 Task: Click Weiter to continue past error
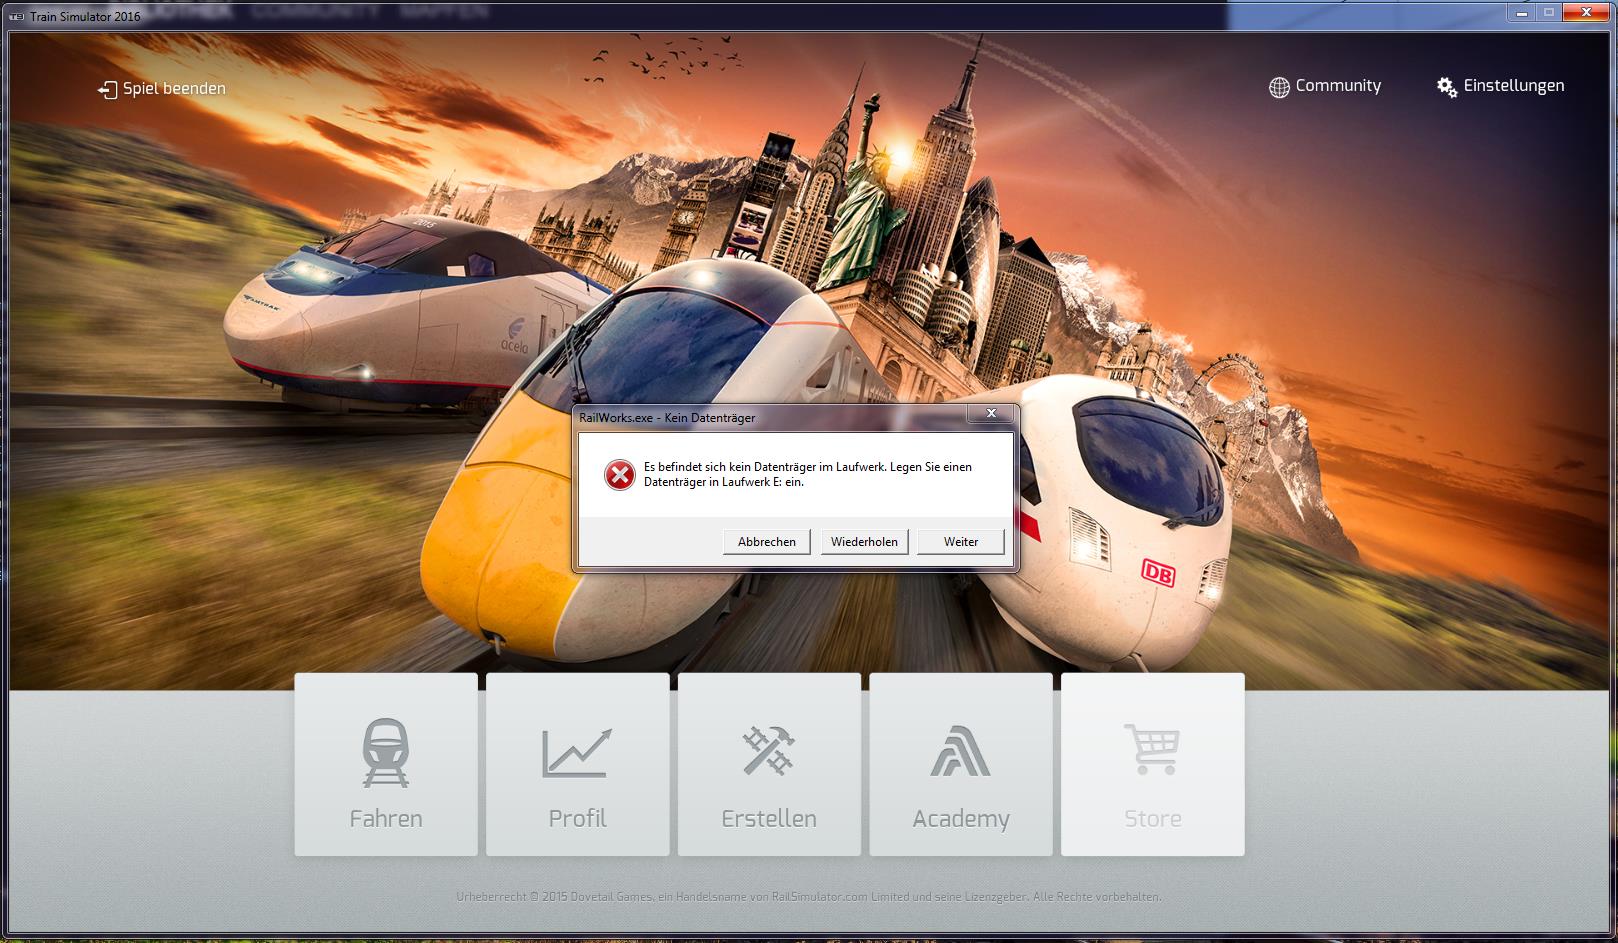pos(961,541)
